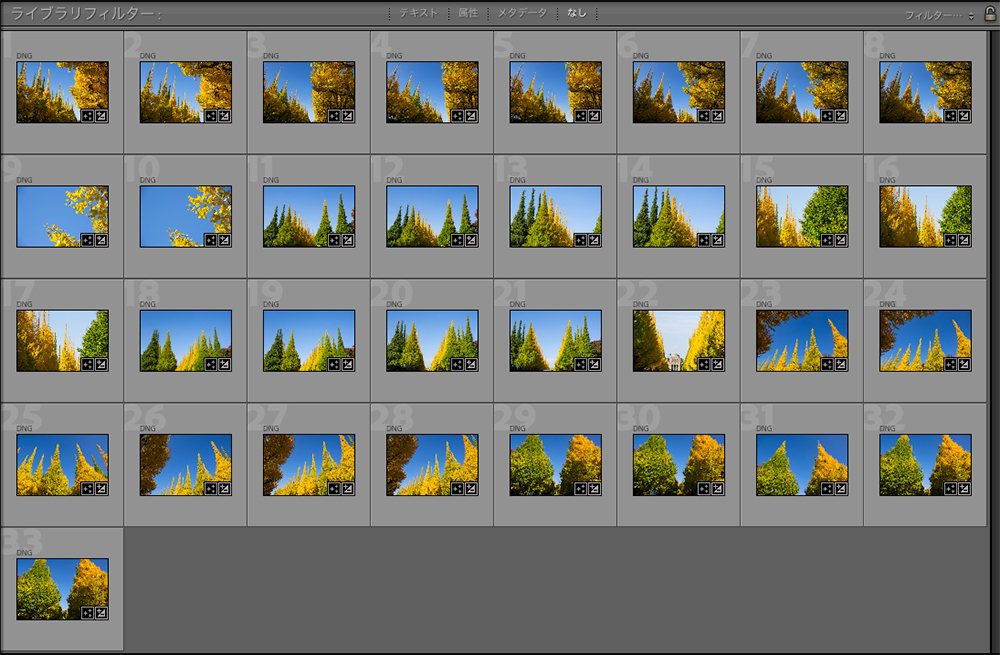Toggle the filter lock icon
The width and height of the screenshot is (1000, 655).
coord(988,14)
